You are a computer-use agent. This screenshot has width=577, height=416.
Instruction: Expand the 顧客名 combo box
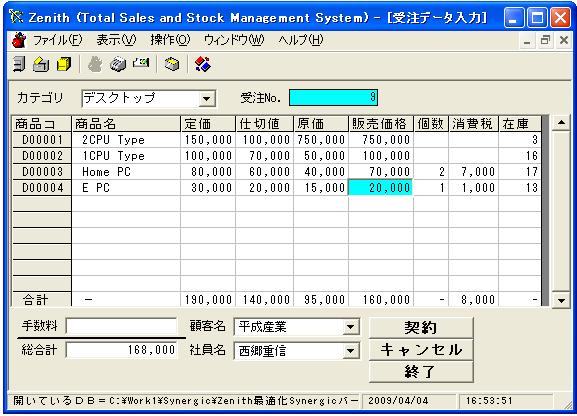coord(350,327)
